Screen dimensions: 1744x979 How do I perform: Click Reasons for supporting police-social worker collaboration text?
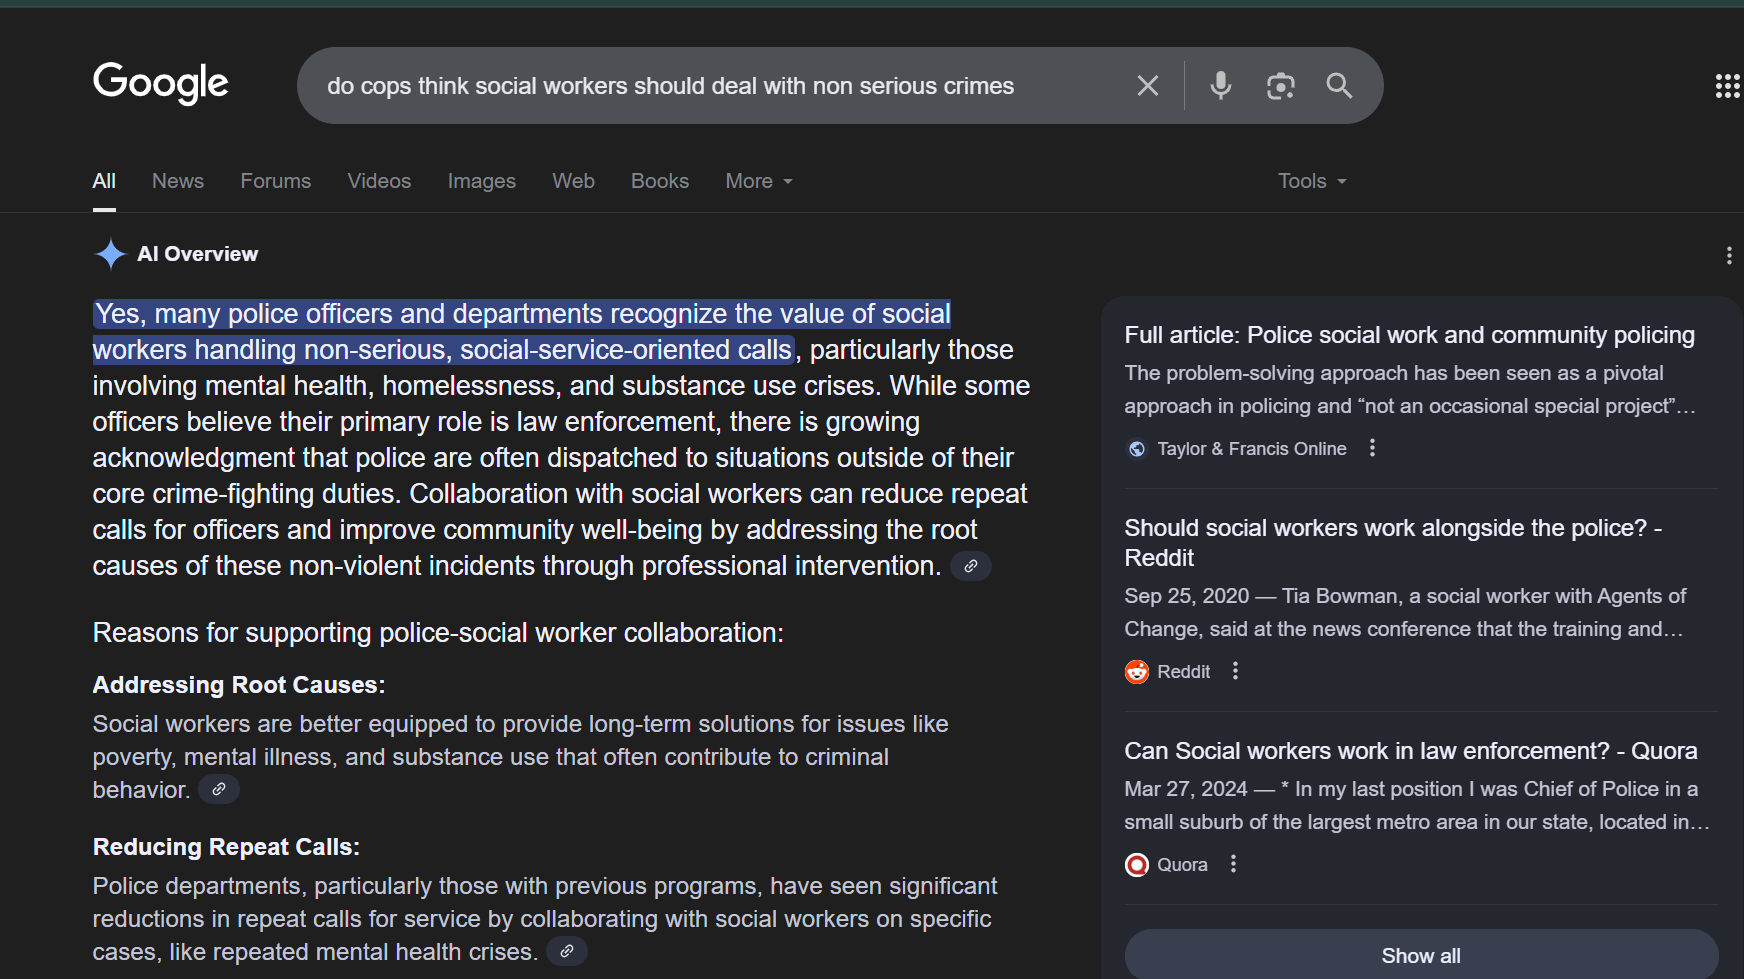tap(438, 633)
